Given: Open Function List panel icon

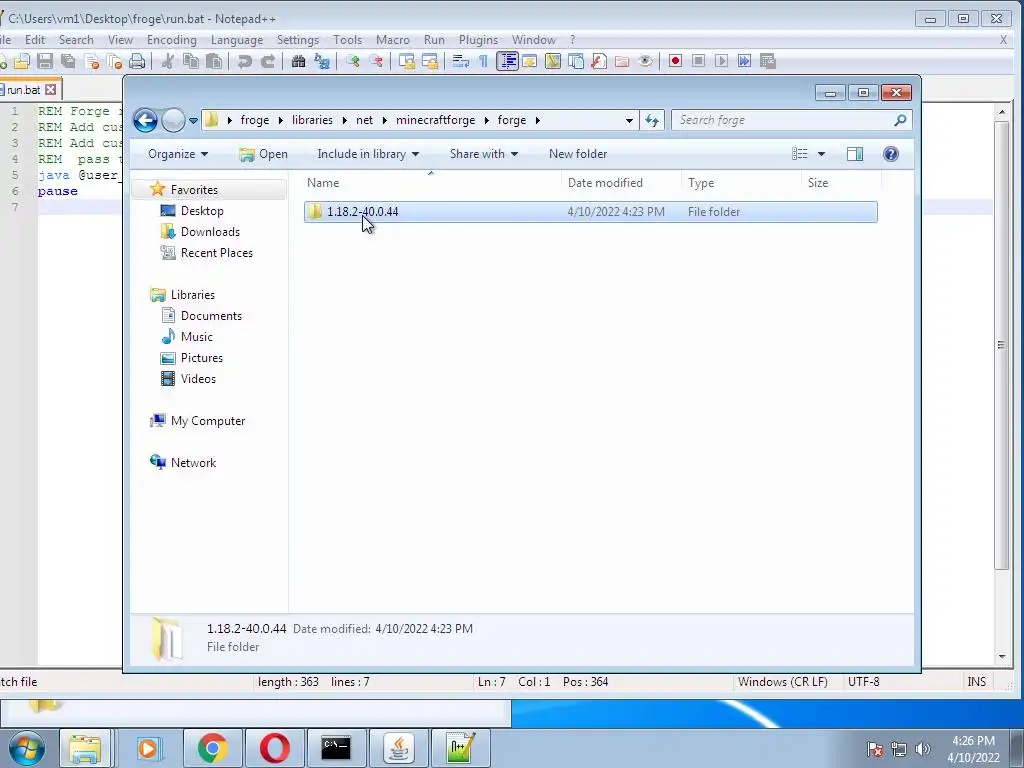Looking at the screenshot, I should coord(599,61).
